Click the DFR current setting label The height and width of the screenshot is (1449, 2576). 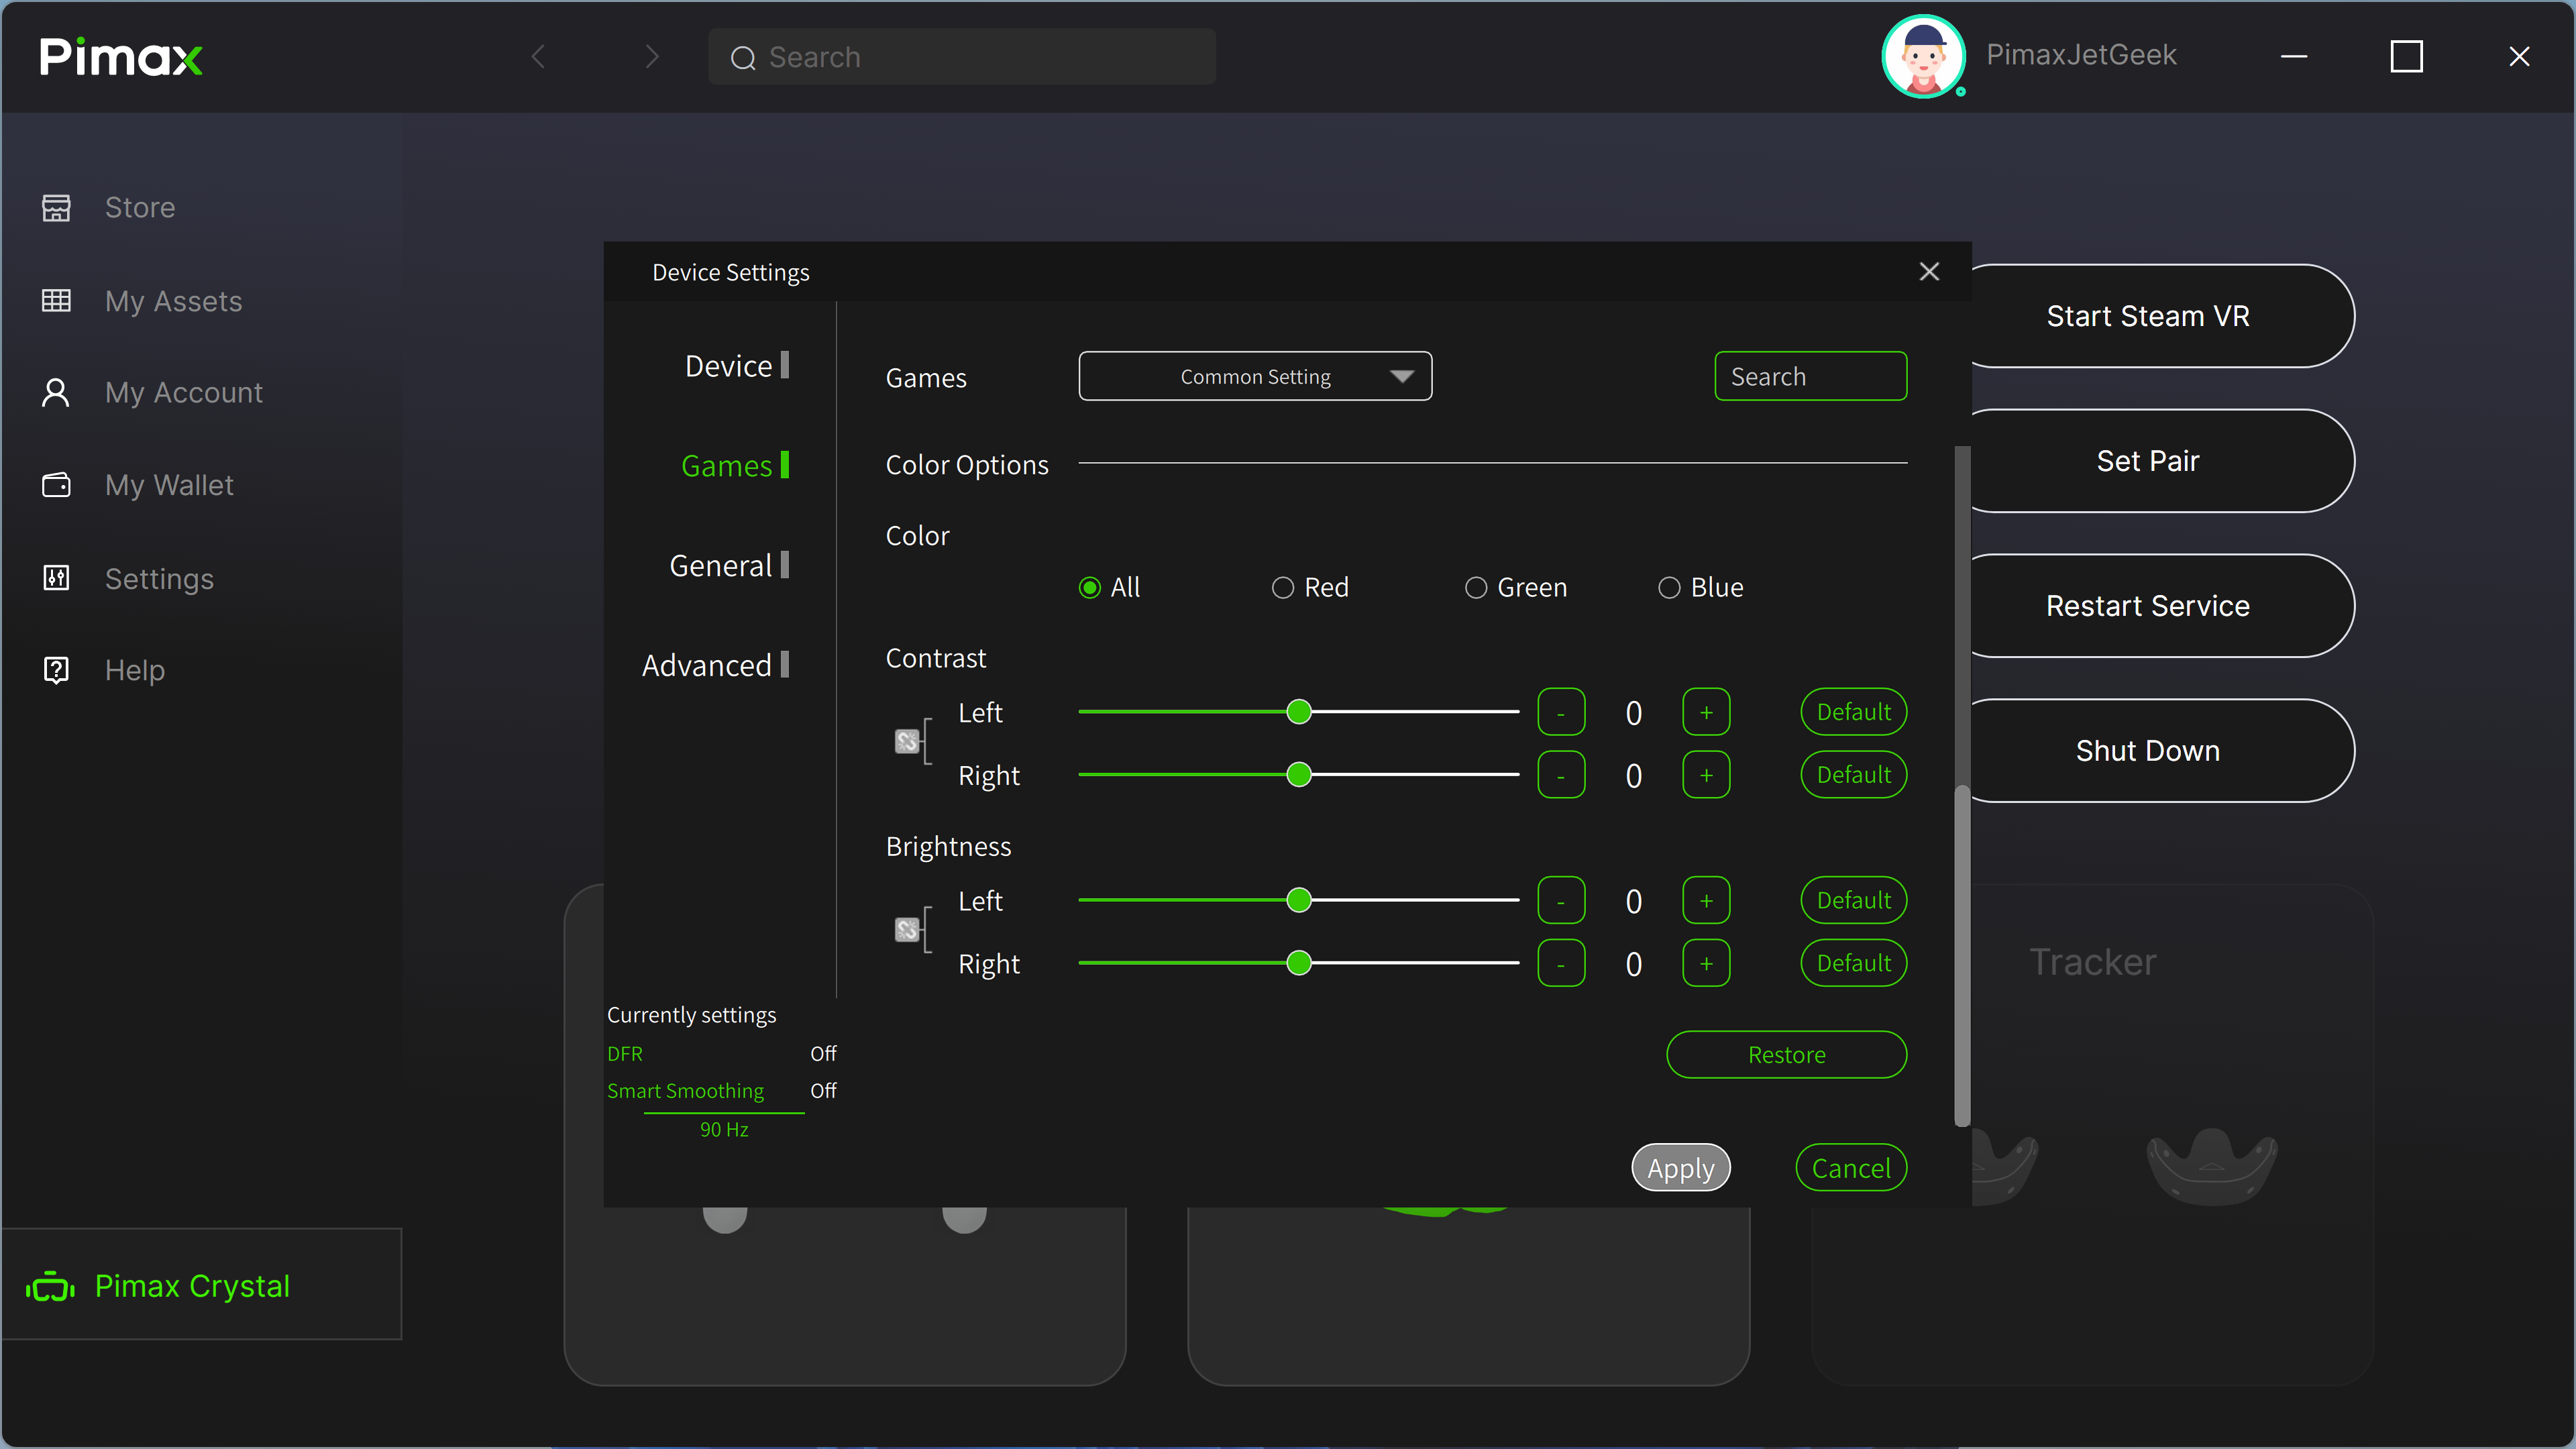tap(625, 1054)
